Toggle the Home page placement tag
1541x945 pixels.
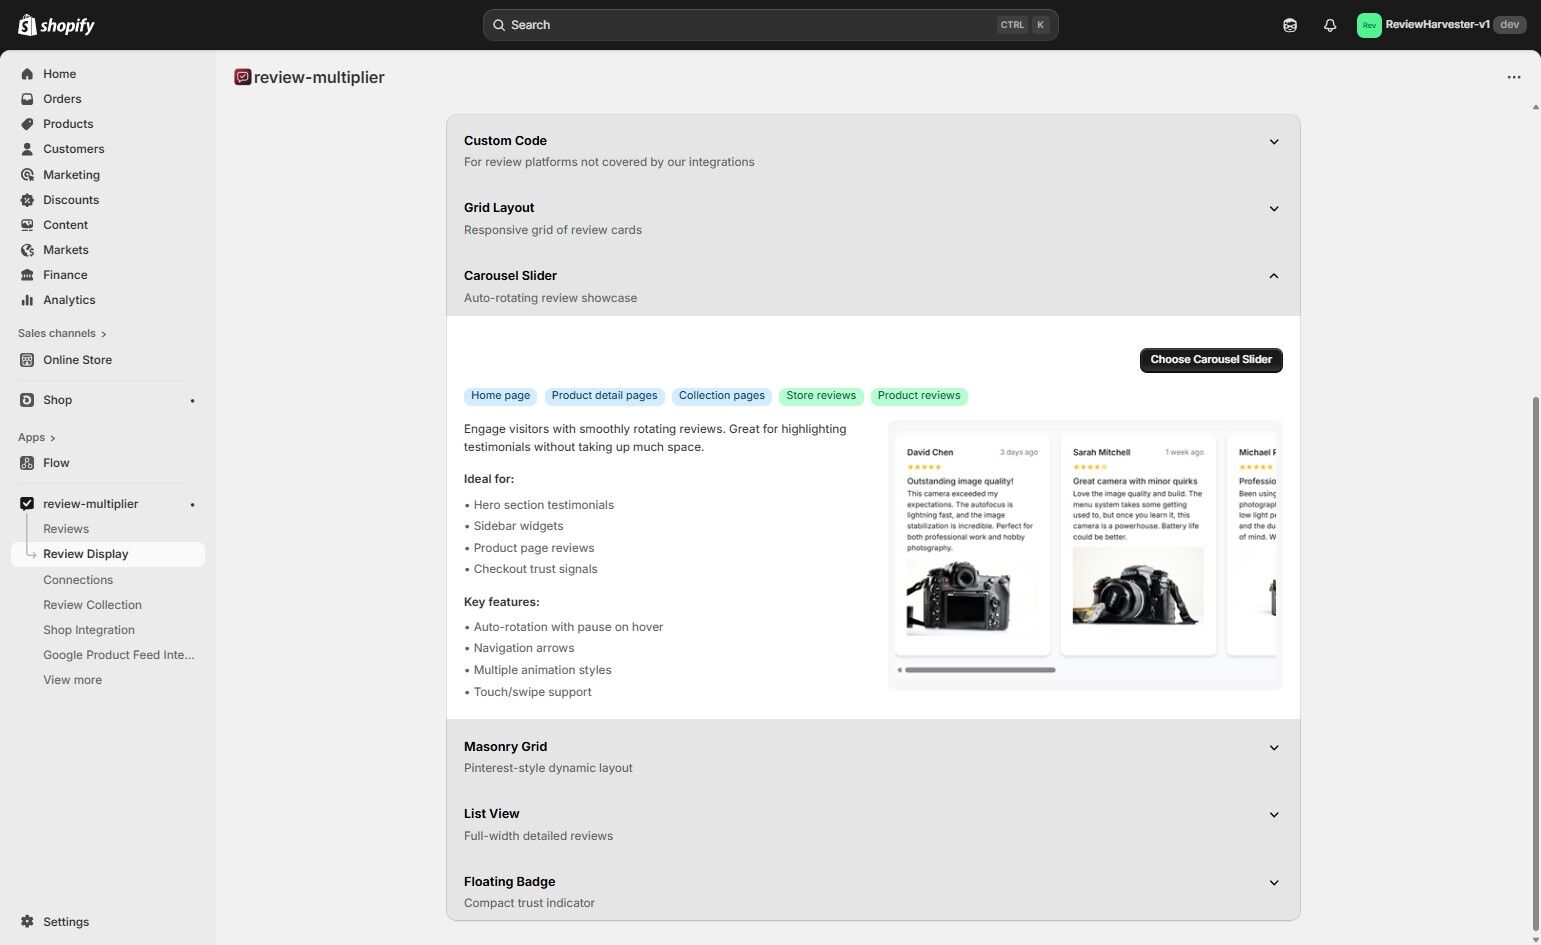click(500, 395)
